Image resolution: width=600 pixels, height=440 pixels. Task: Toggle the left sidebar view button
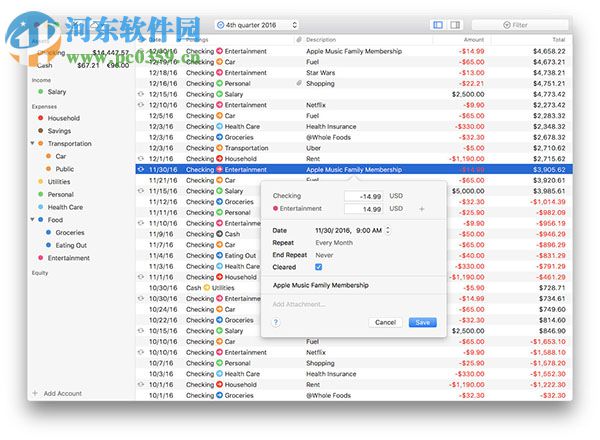tap(438, 25)
